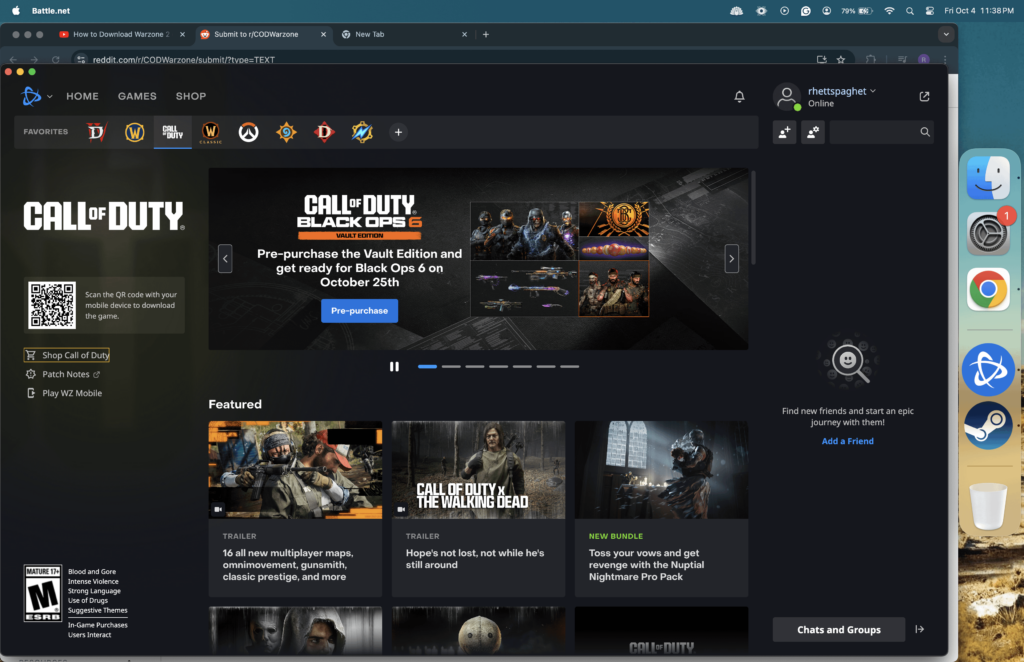The height and width of the screenshot is (662, 1024).
Task: Open Google Chrome from the Dock
Action: (988, 289)
